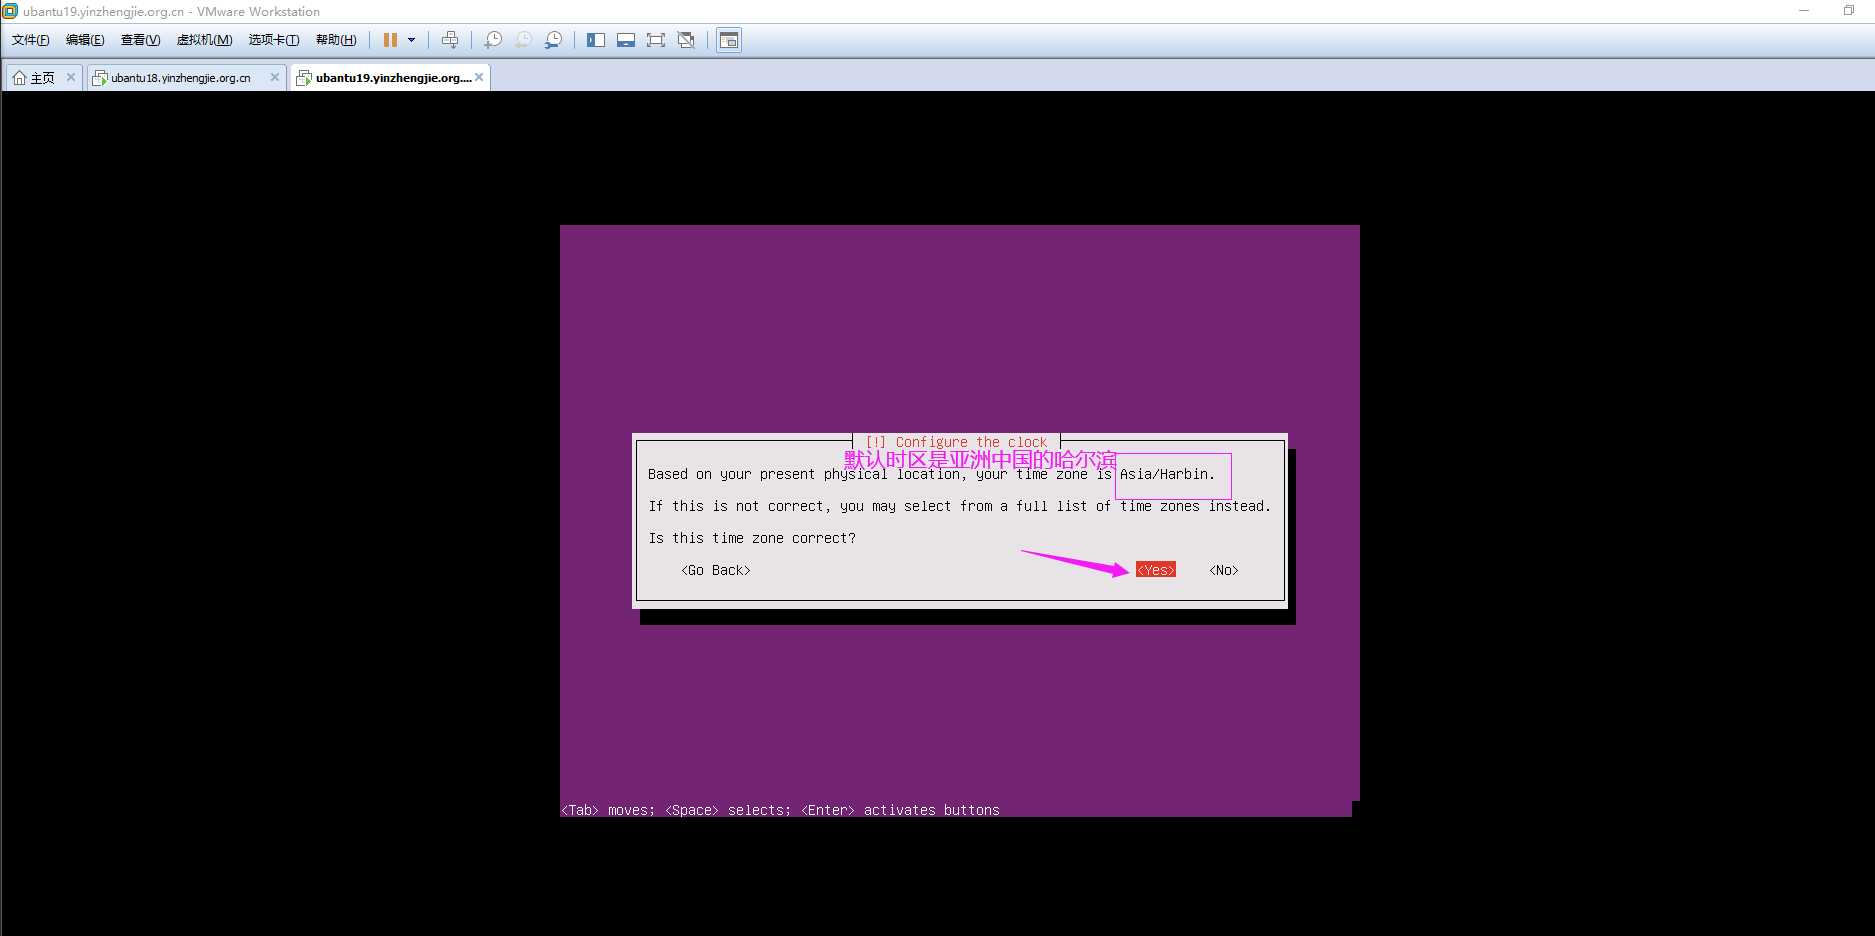Choose <Yes> in the clock dialog
This screenshot has width=1875, height=936.
[1156, 570]
